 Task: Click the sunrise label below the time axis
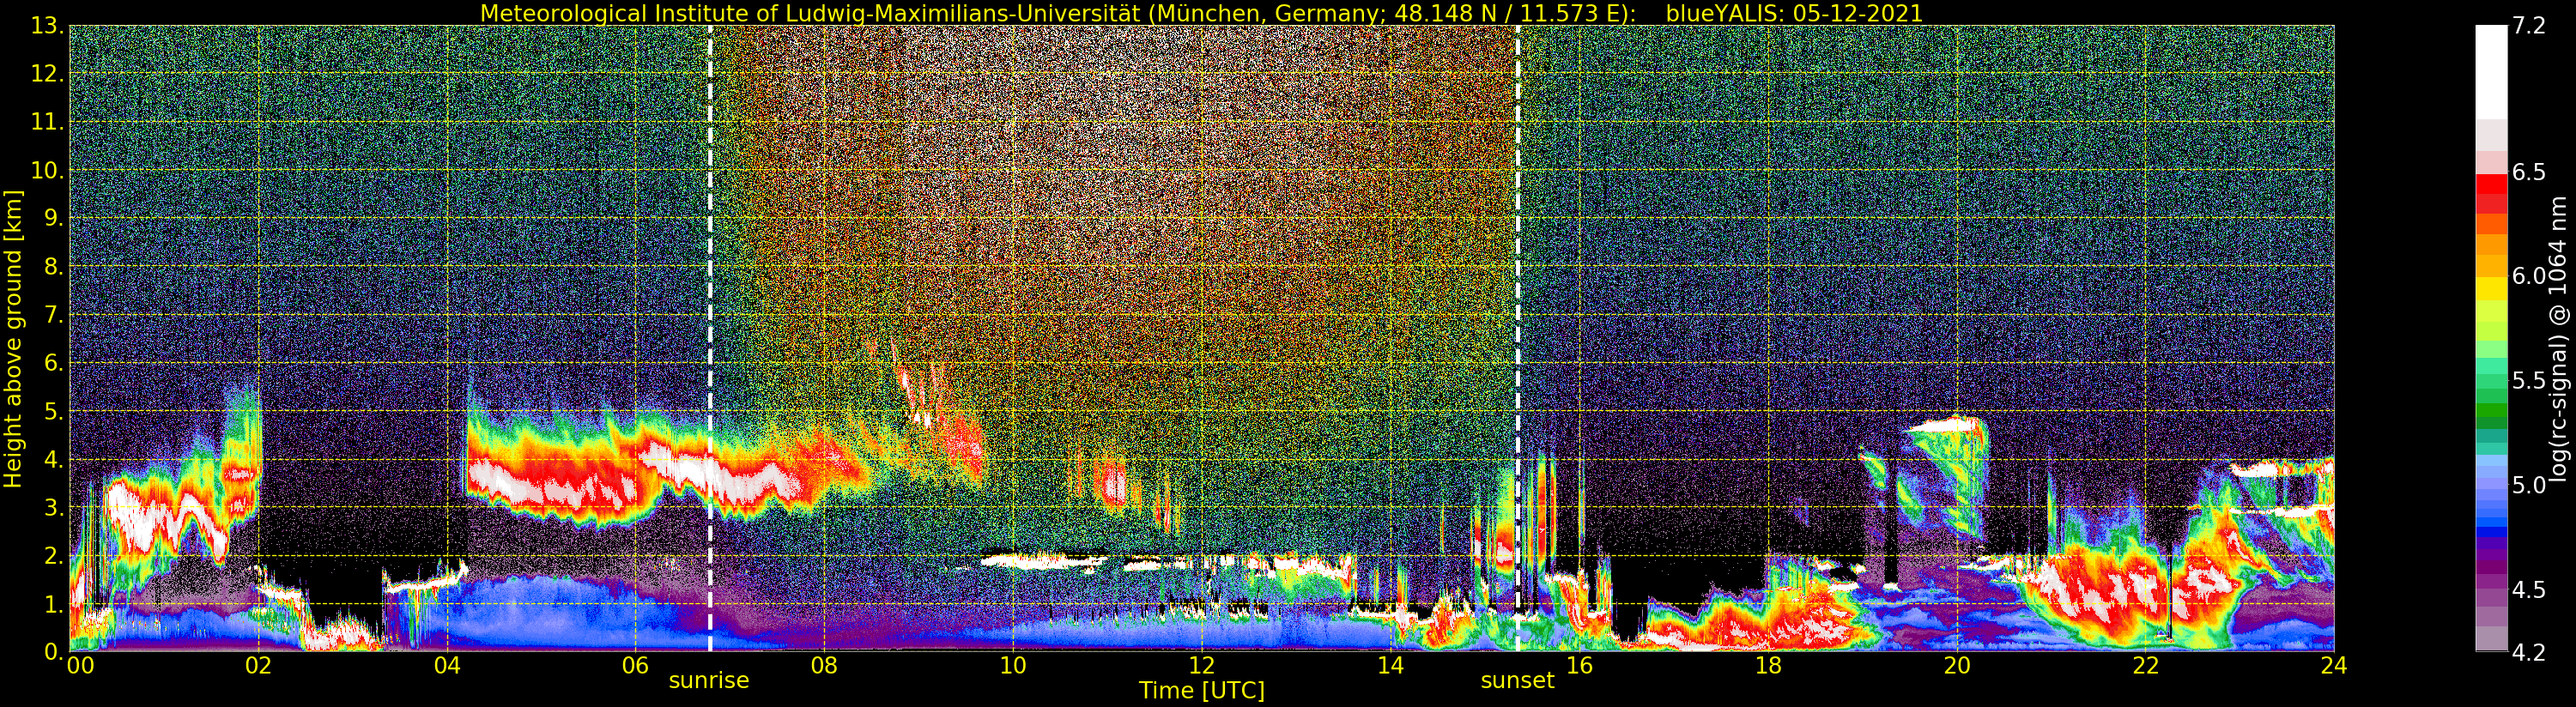708,681
